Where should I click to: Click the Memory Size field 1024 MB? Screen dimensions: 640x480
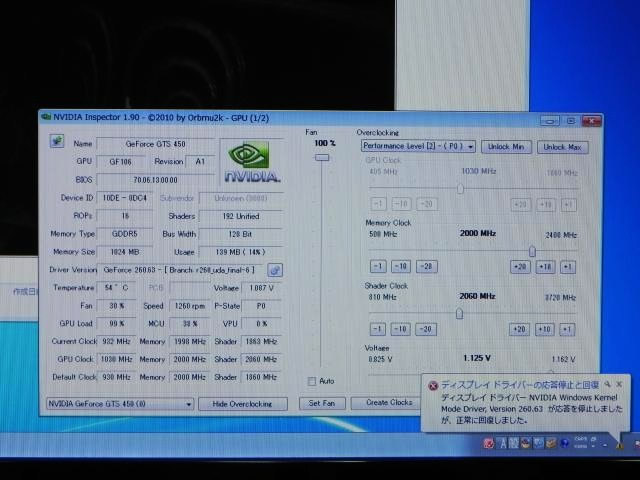coord(124,252)
